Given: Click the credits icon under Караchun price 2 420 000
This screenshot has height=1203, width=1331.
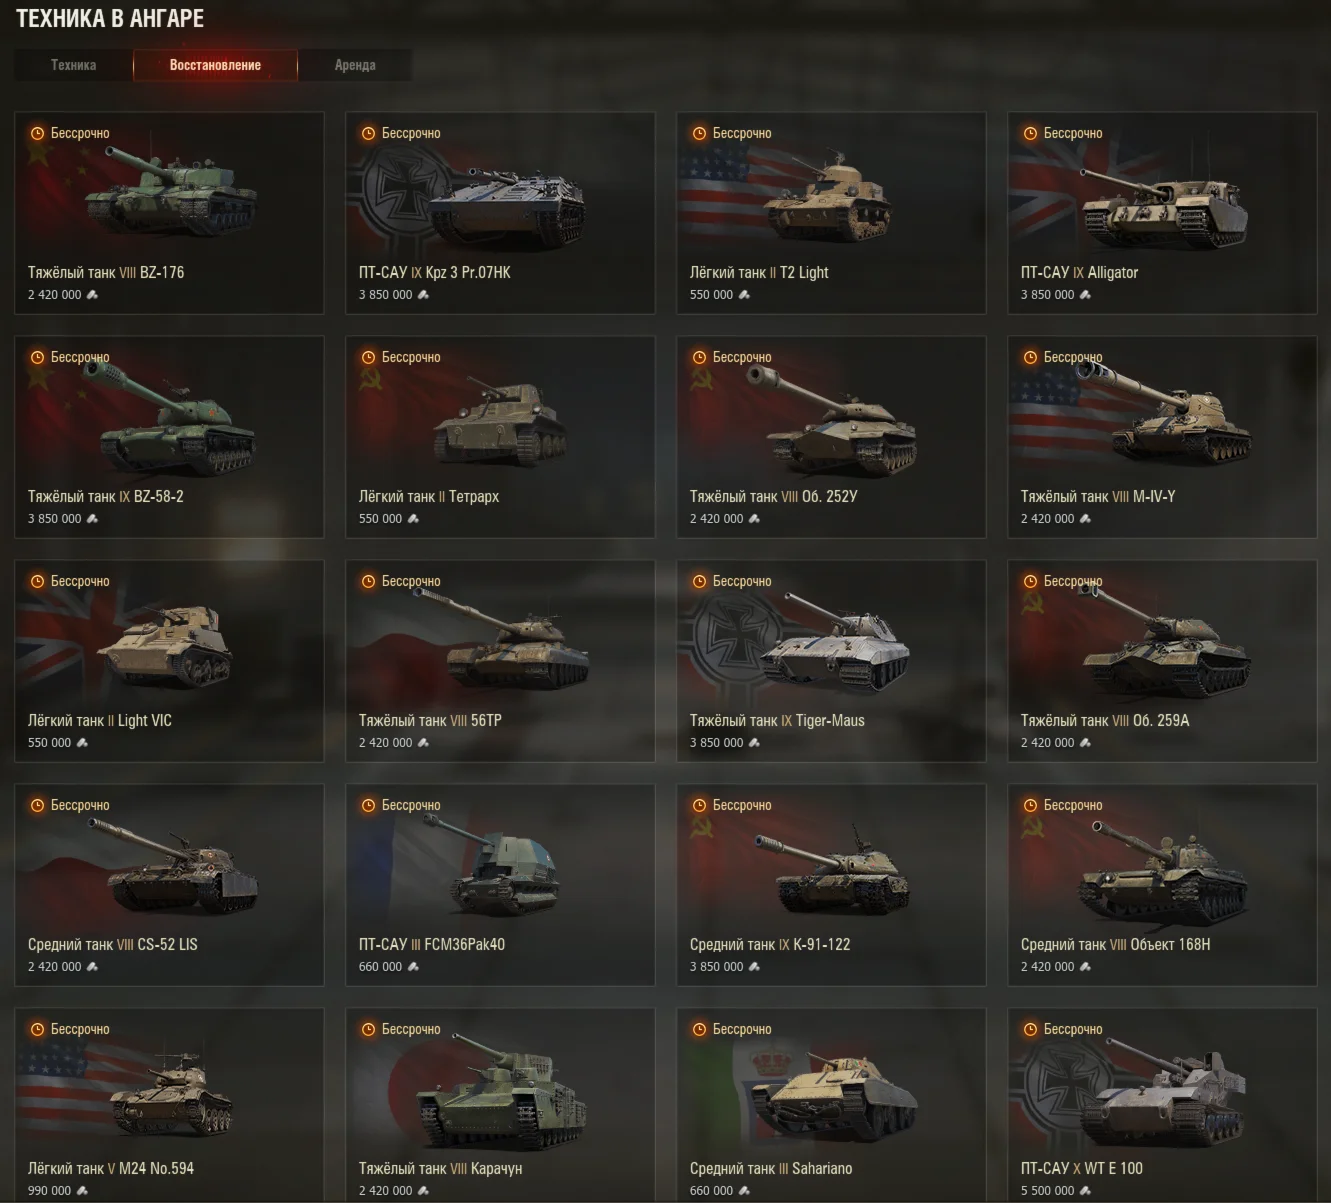Looking at the screenshot, I should click(423, 1191).
